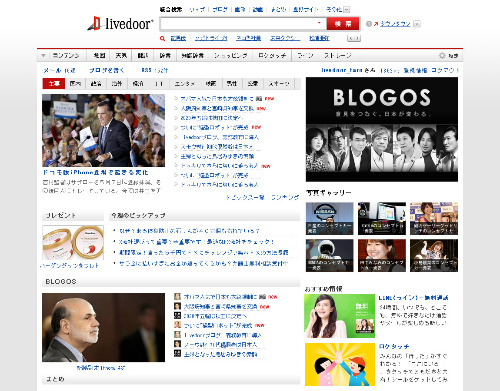Select the スポーツ news tab
Viewport: 500px width, 391px height.
point(279,83)
